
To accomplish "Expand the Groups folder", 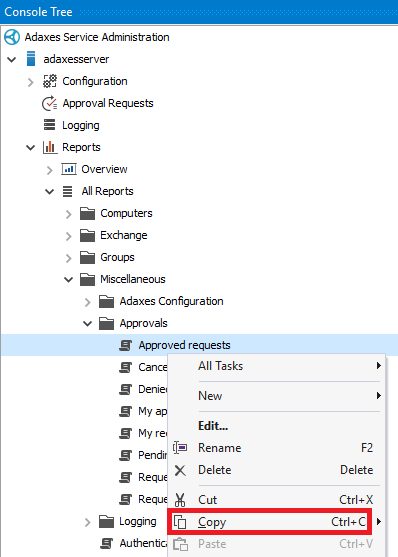I will pos(69,258).
